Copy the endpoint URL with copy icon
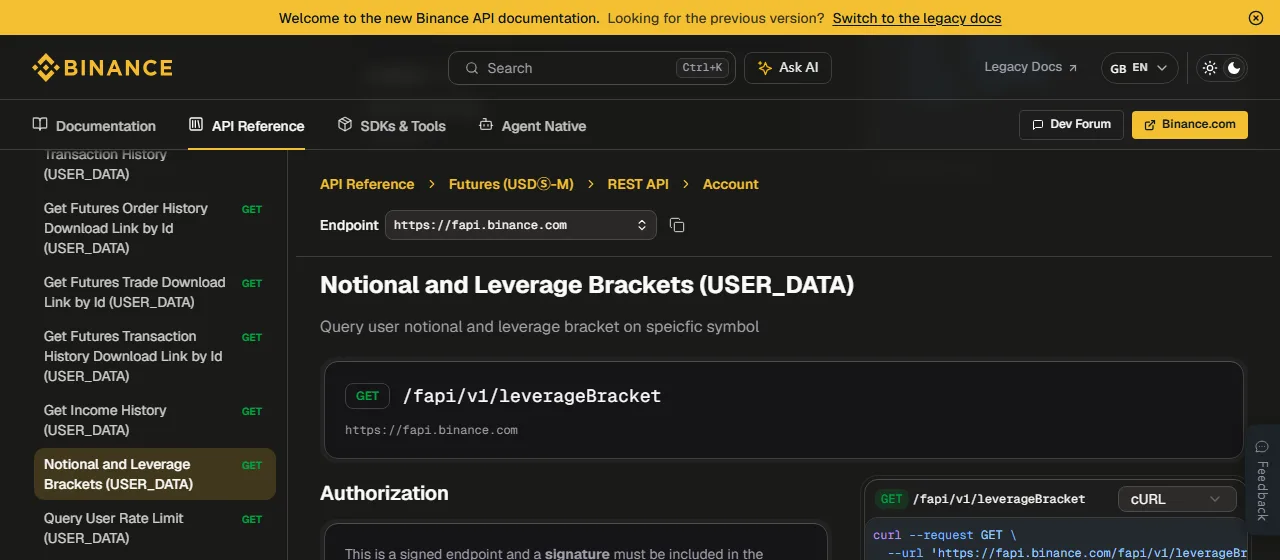1280x560 pixels. [x=677, y=225]
